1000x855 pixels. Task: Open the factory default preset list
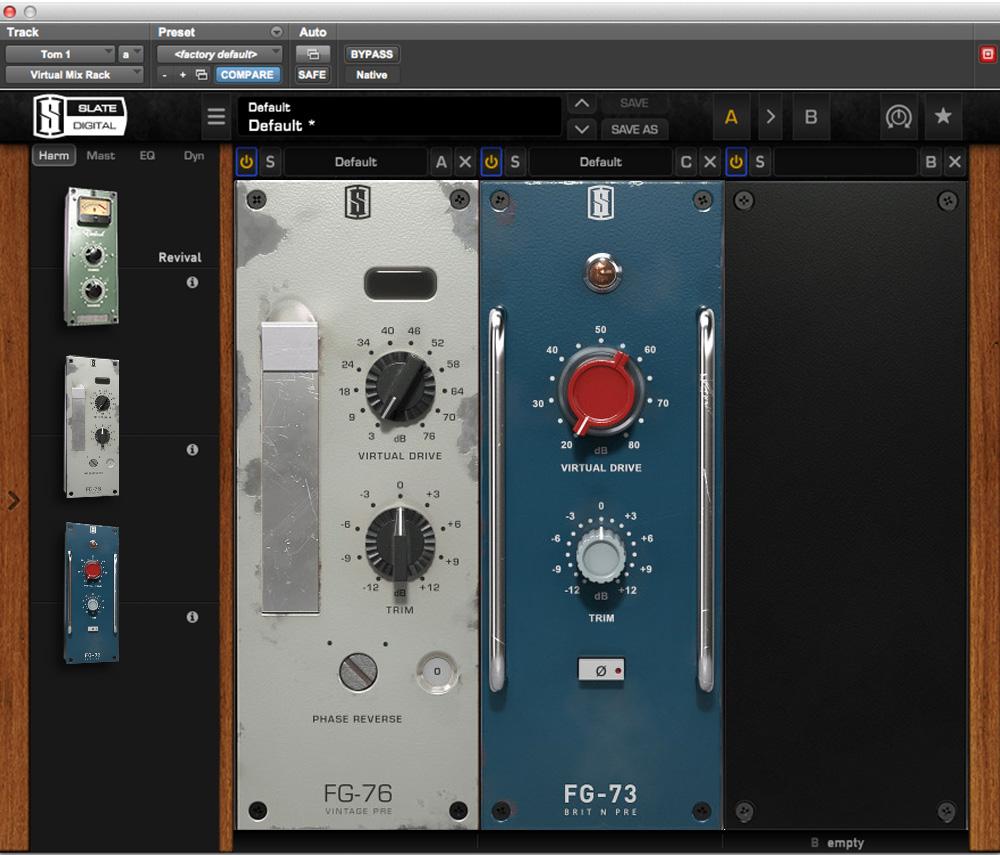[x=219, y=54]
